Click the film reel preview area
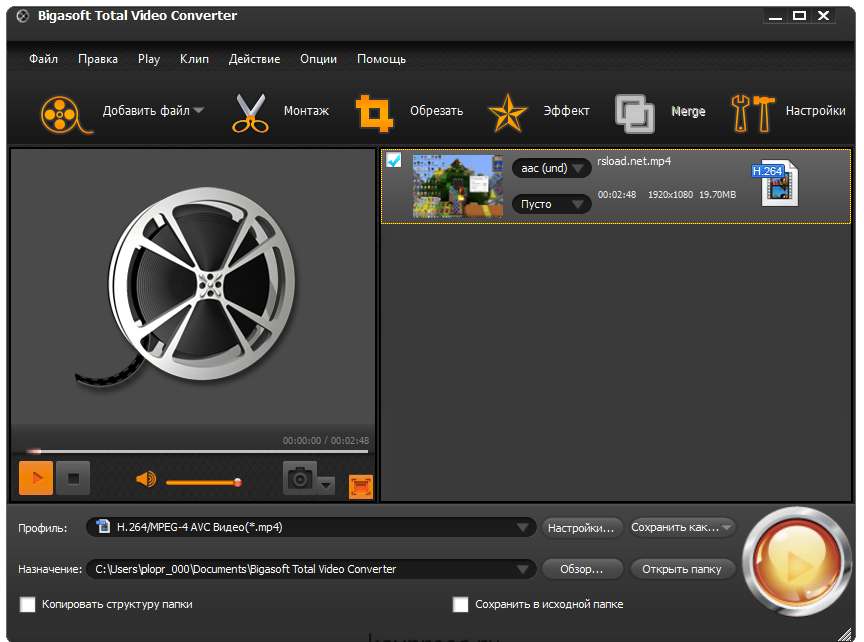This screenshot has width=864, height=642. tap(193, 287)
